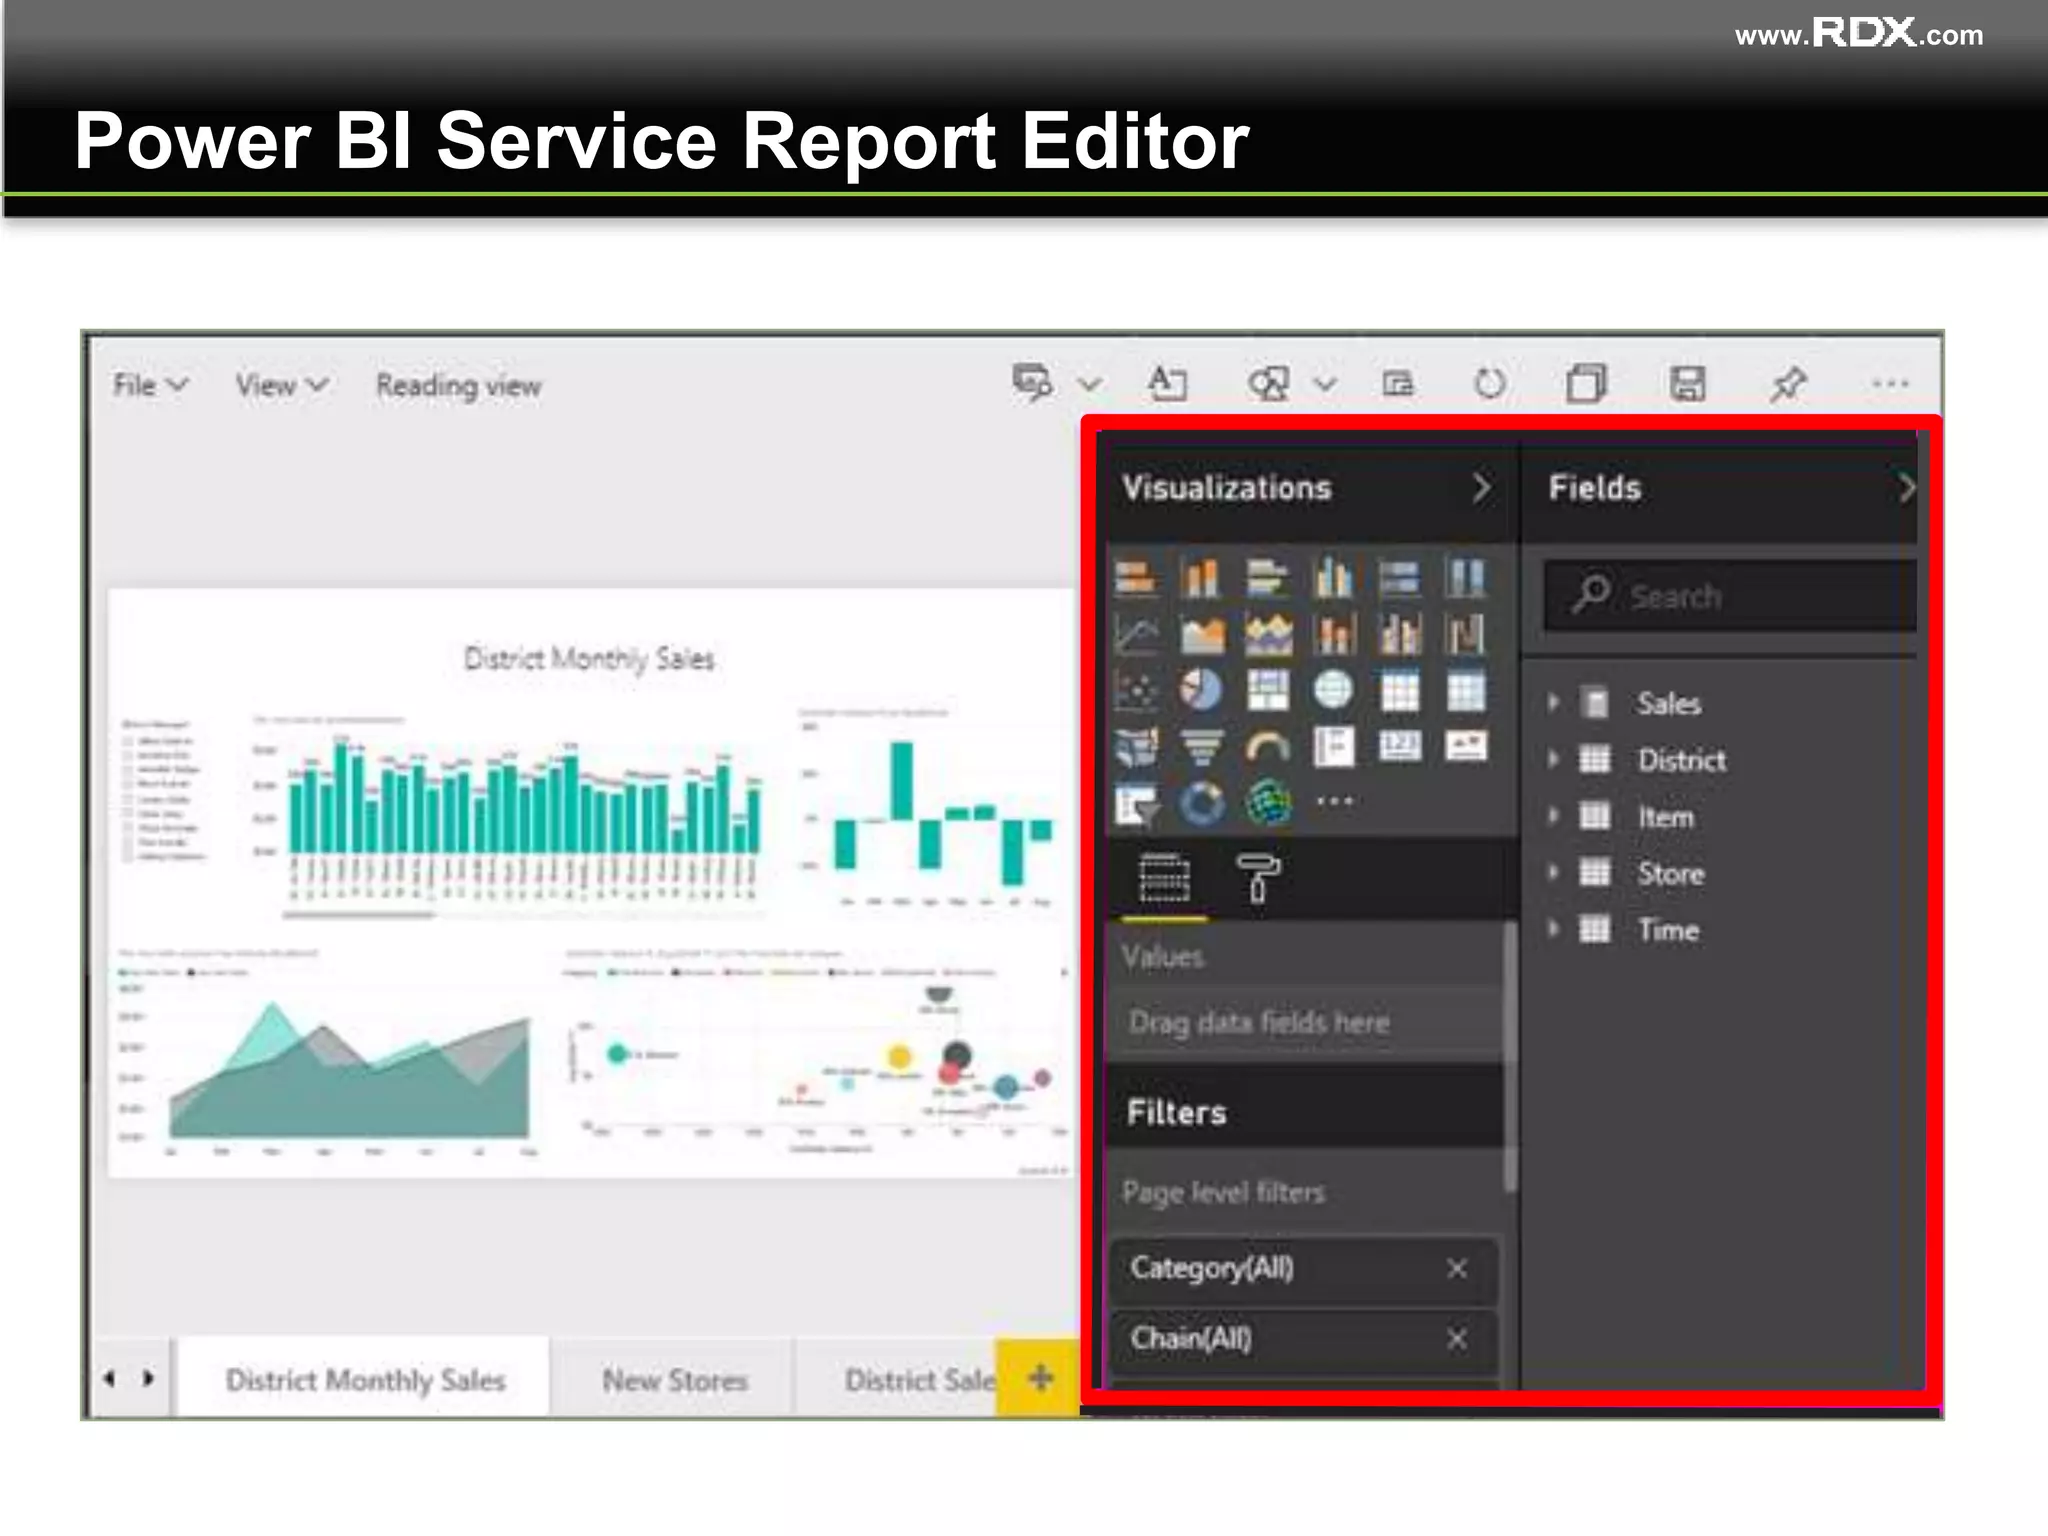Open the Fields well tab icon
This screenshot has width=2048, height=1536.
click(x=1164, y=879)
